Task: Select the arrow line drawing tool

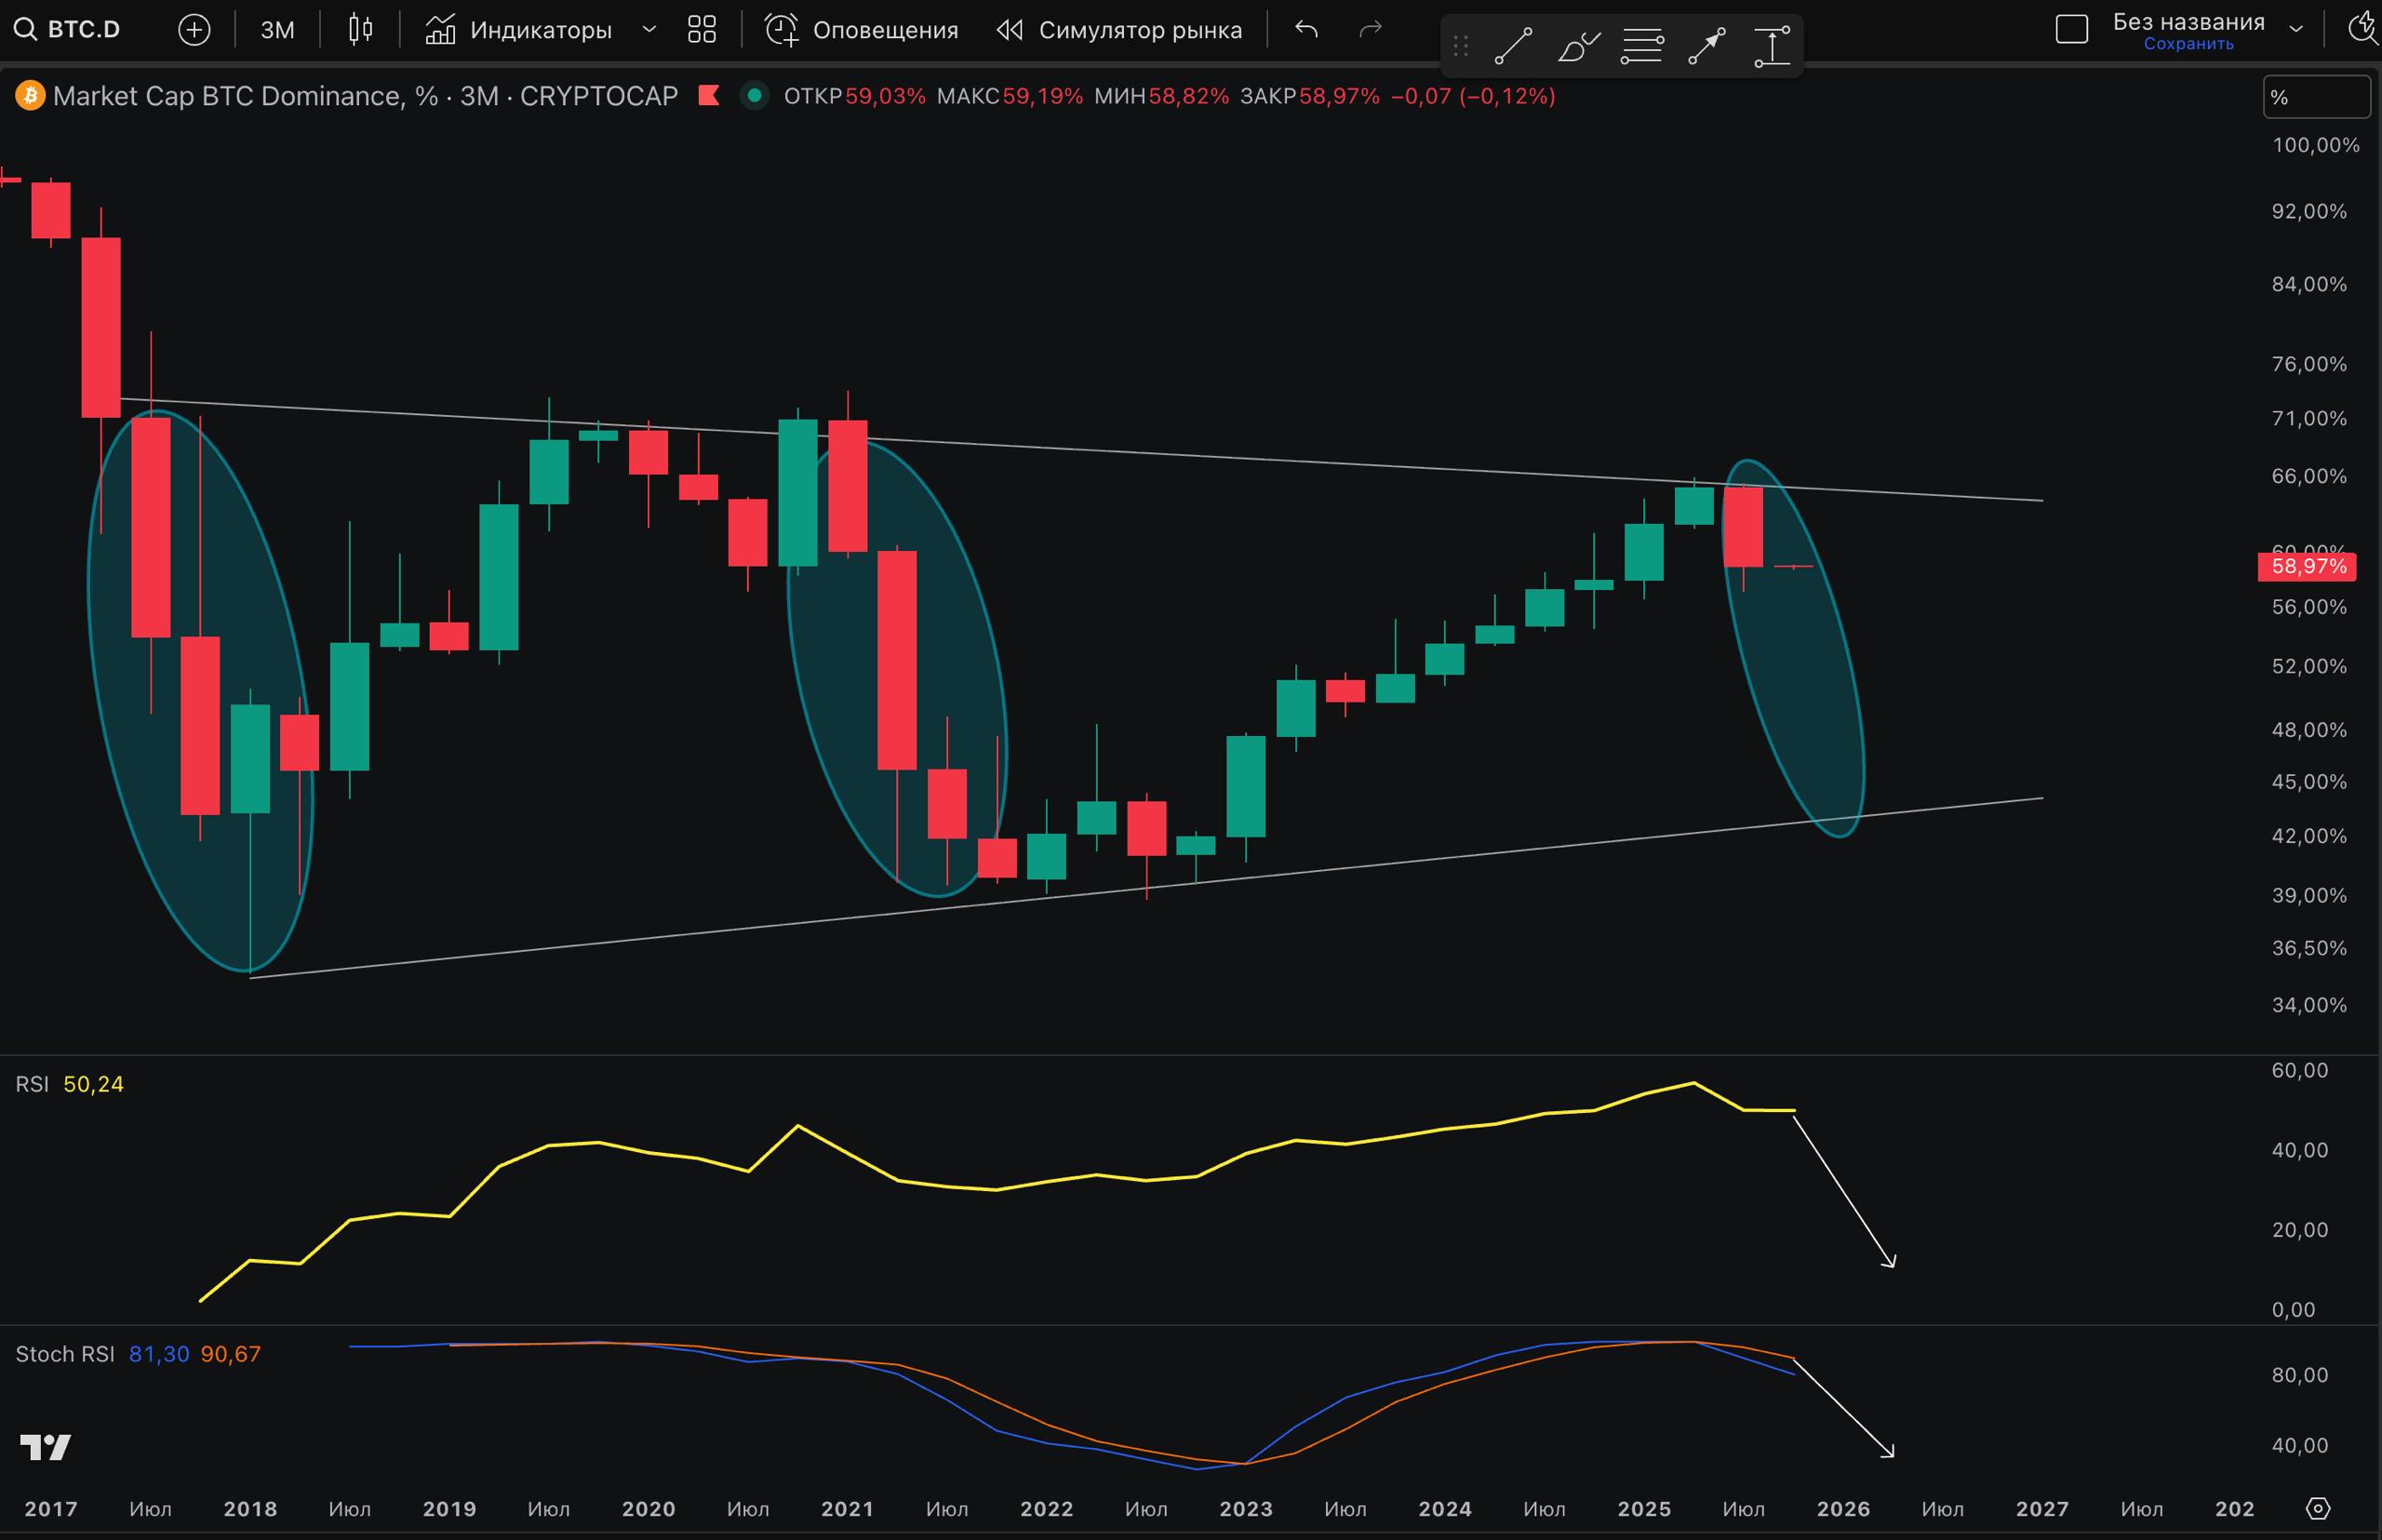Action: click(x=1707, y=45)
